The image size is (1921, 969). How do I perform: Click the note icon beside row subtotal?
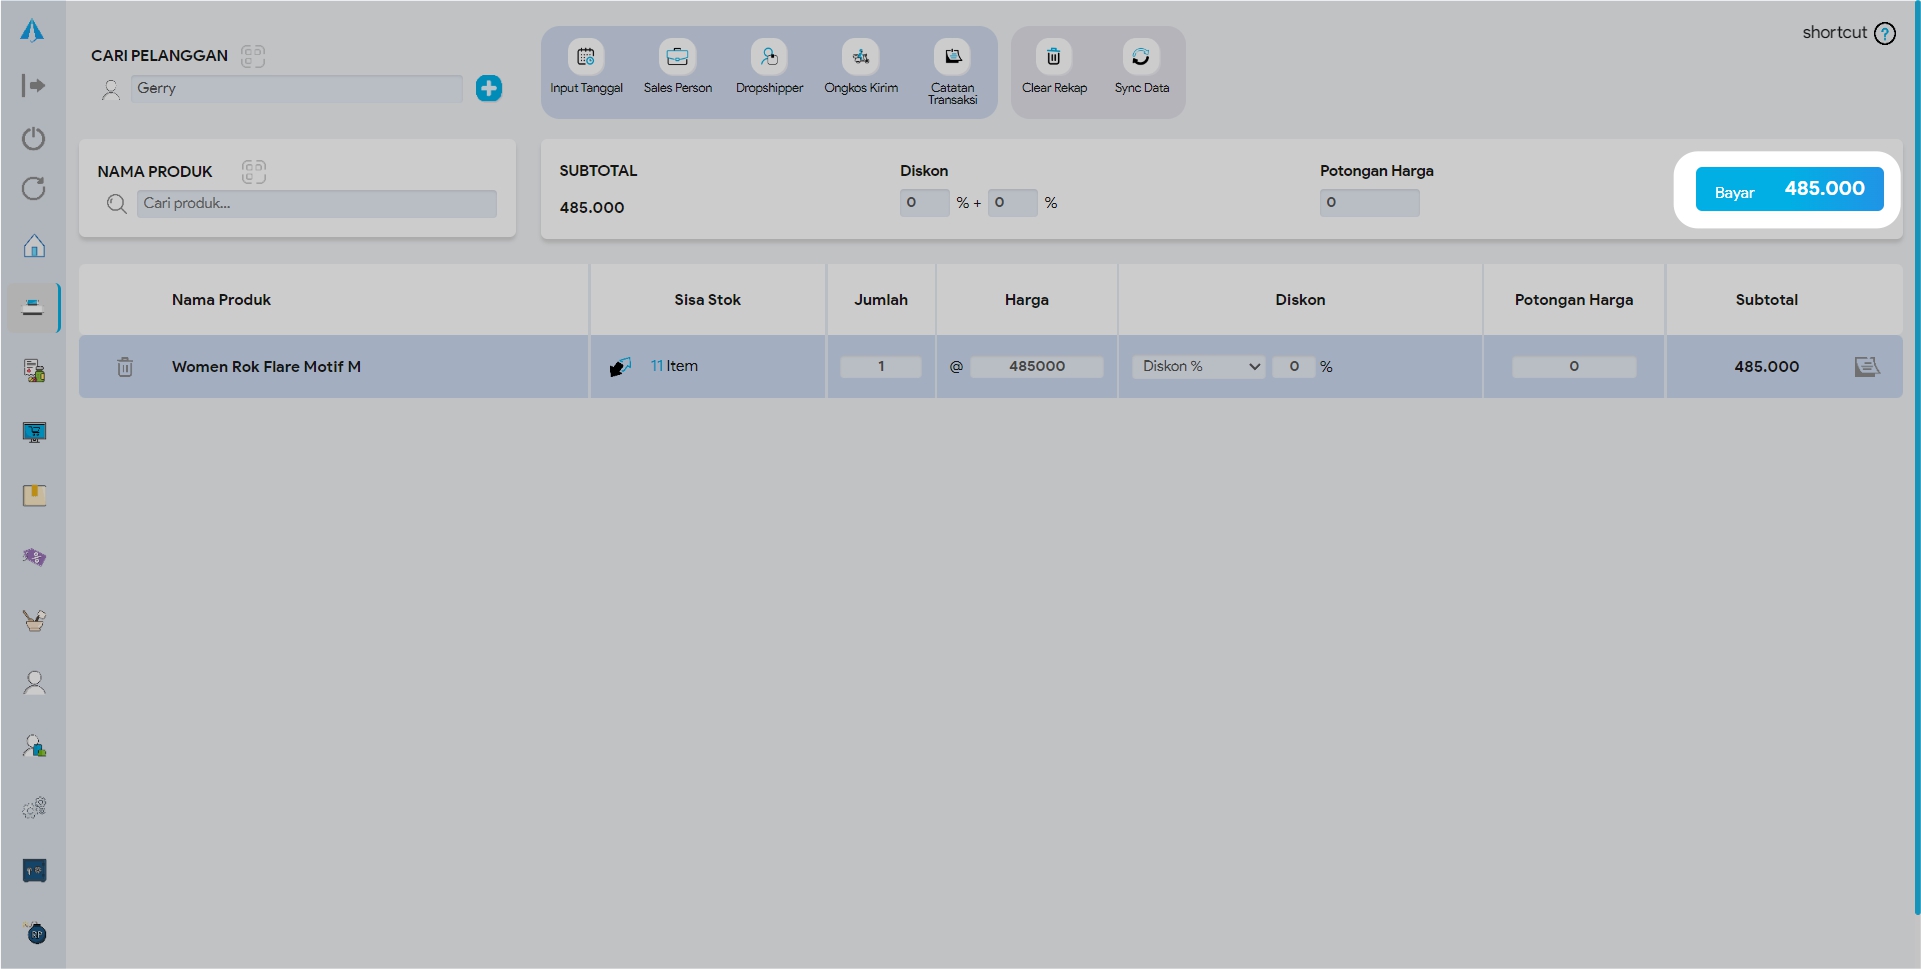click(1866, 367)
